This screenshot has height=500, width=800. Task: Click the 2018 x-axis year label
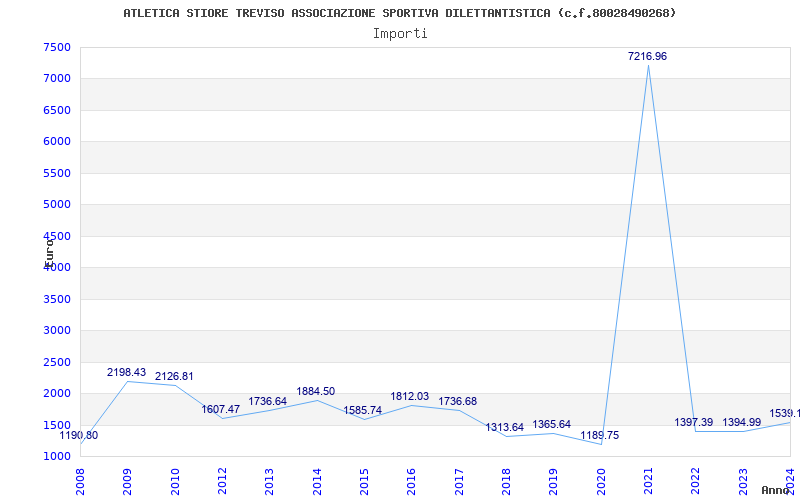(506, 480)
